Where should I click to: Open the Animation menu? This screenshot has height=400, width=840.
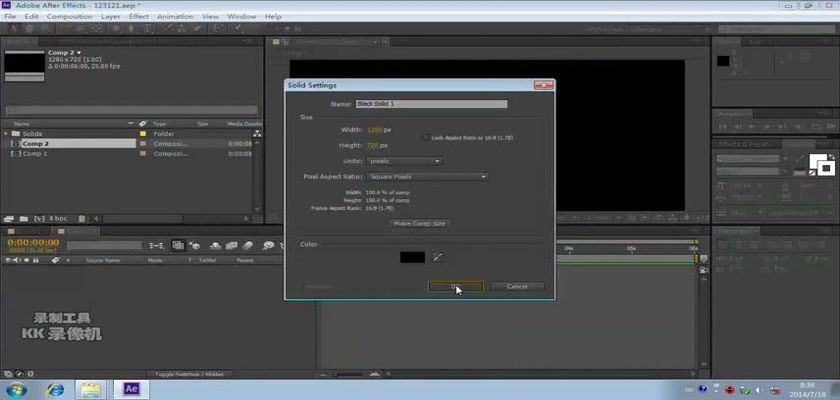coord(175,17)
